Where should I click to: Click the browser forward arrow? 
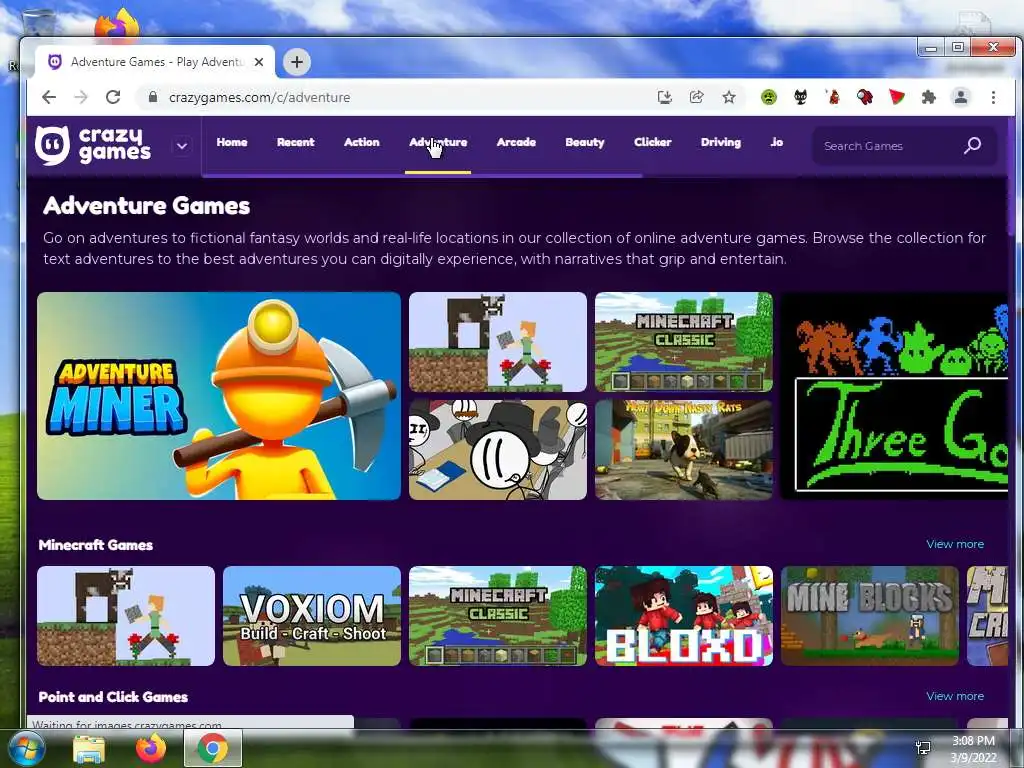coord(81,97)
